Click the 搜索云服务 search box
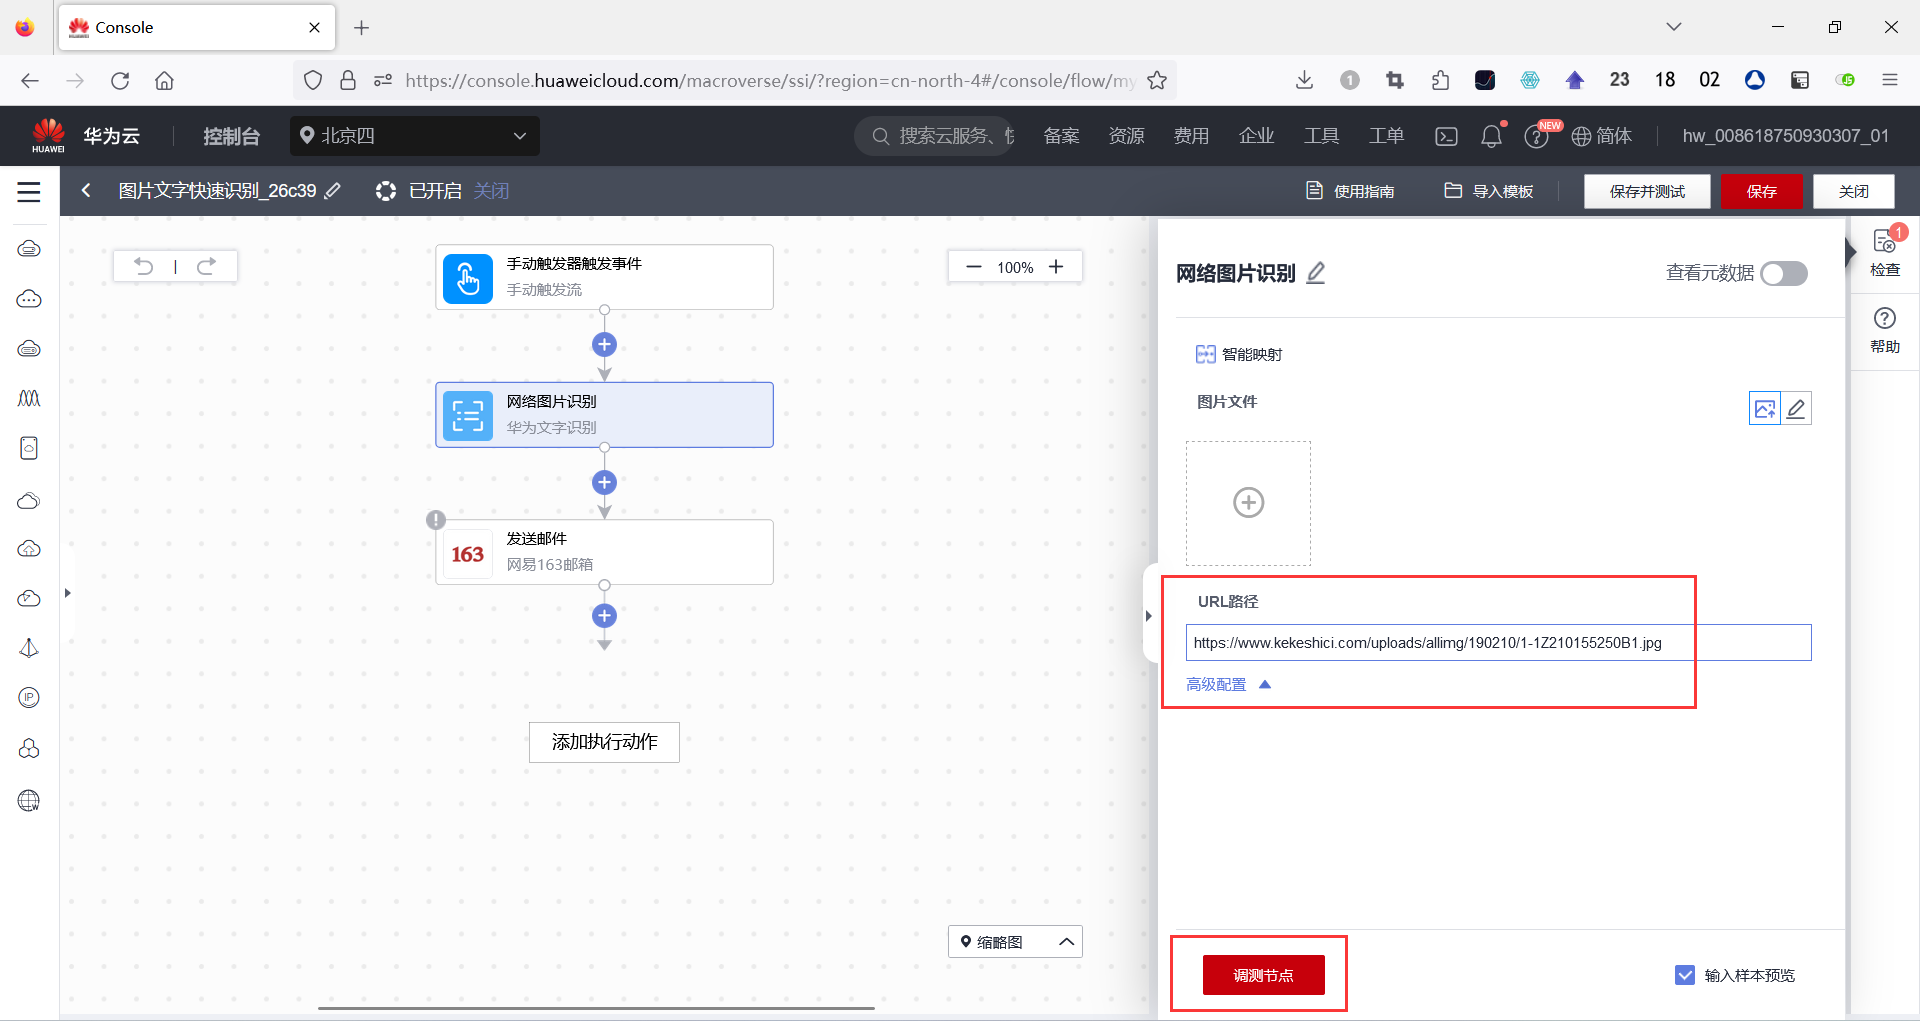Image resolution: width=1920 pixels, height=1021 pixels. 934,136
